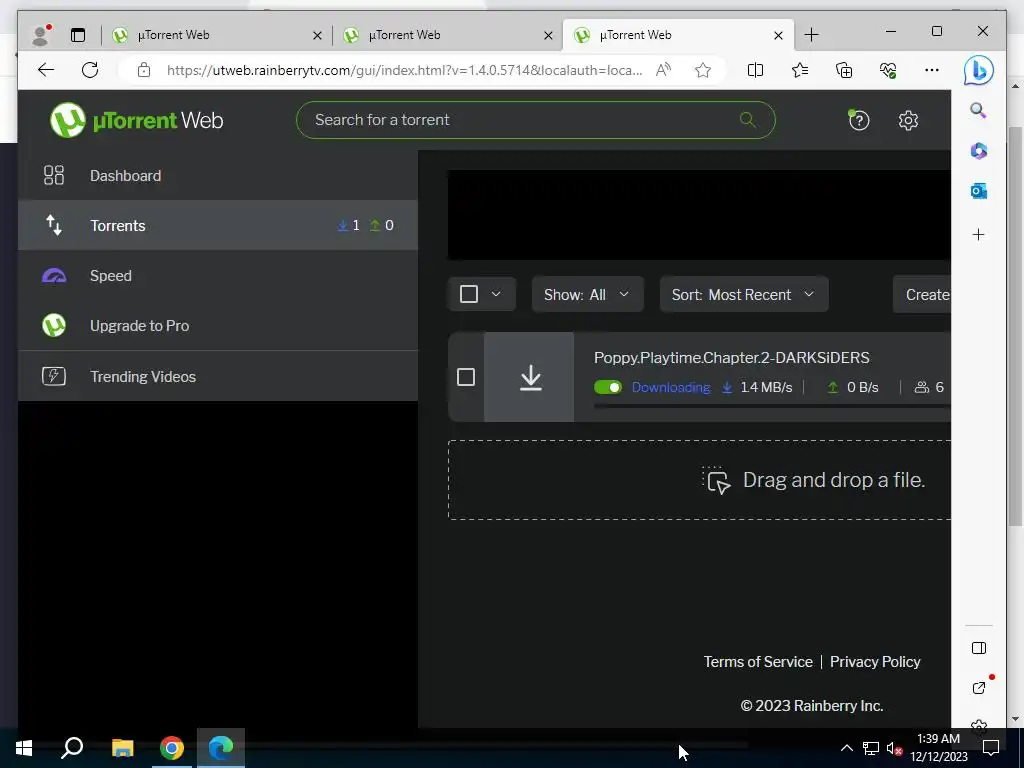Show hidden system tray icons
Viewport: 1024px width, 768px height.
pos(846,748)
